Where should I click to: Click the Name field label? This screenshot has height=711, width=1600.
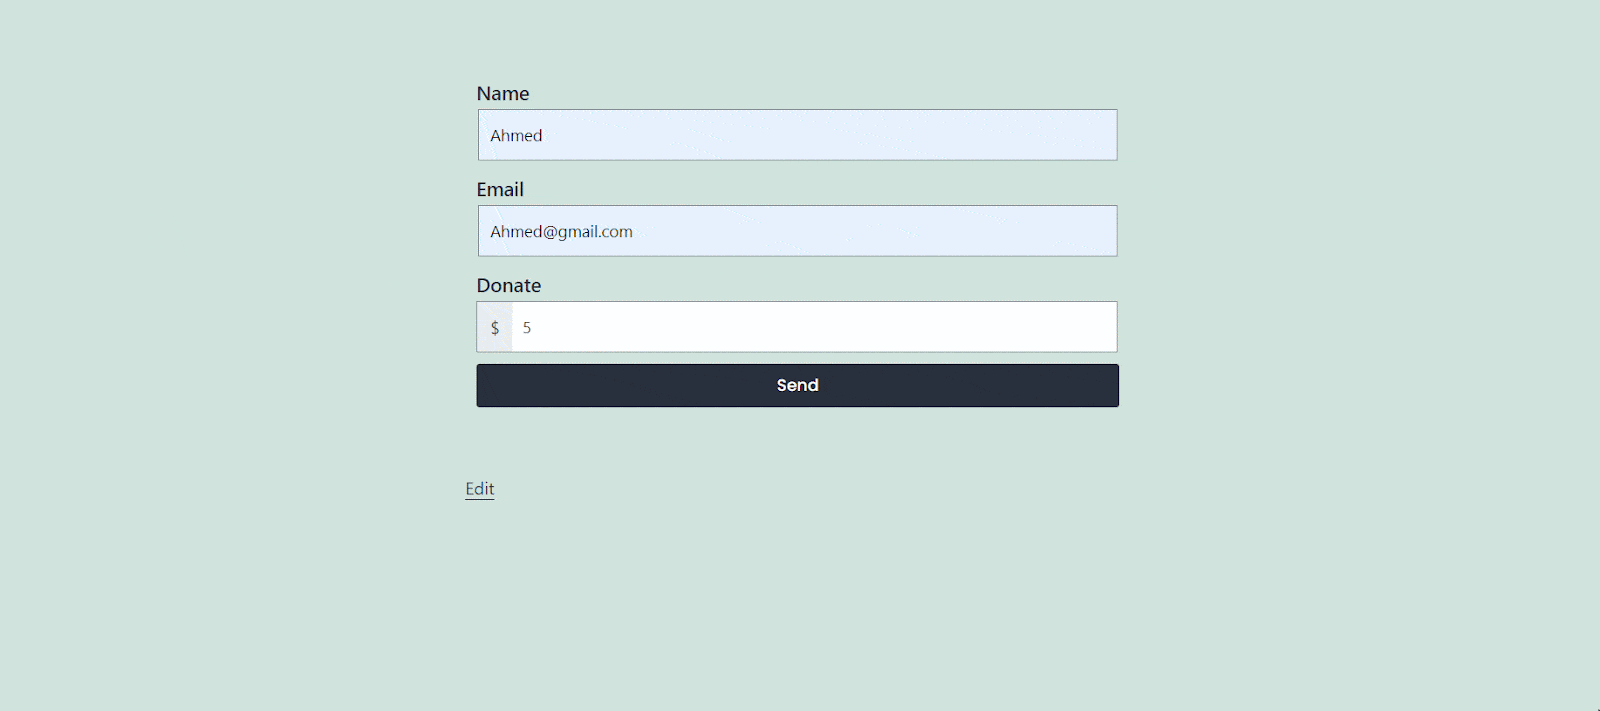tap(503, 94)
